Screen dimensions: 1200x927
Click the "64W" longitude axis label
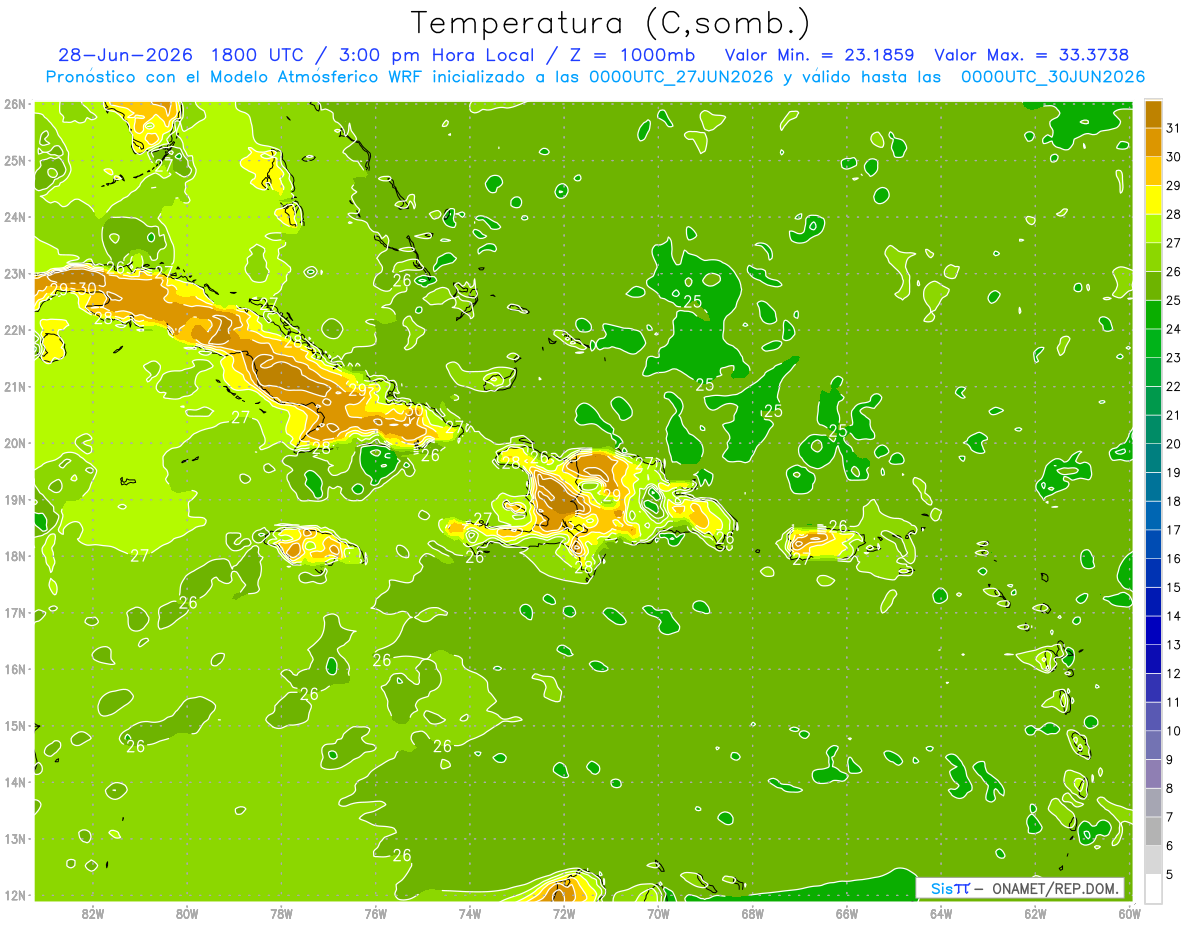(x=941, y=913)
